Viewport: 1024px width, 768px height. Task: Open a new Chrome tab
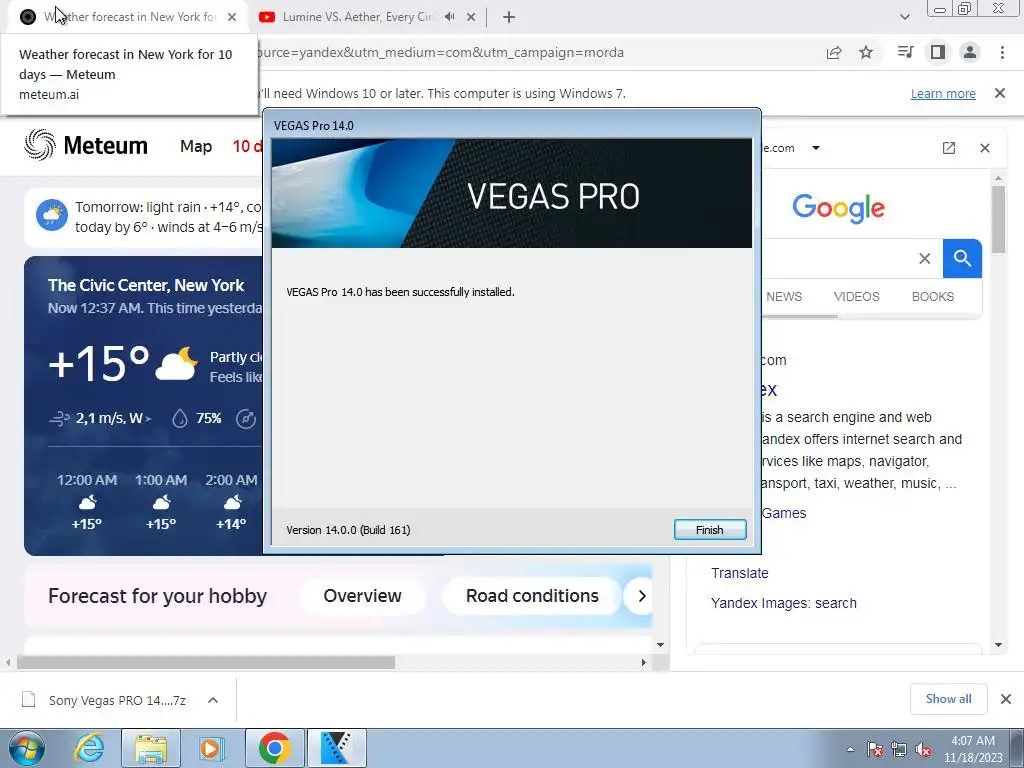[x=509, y=17]
